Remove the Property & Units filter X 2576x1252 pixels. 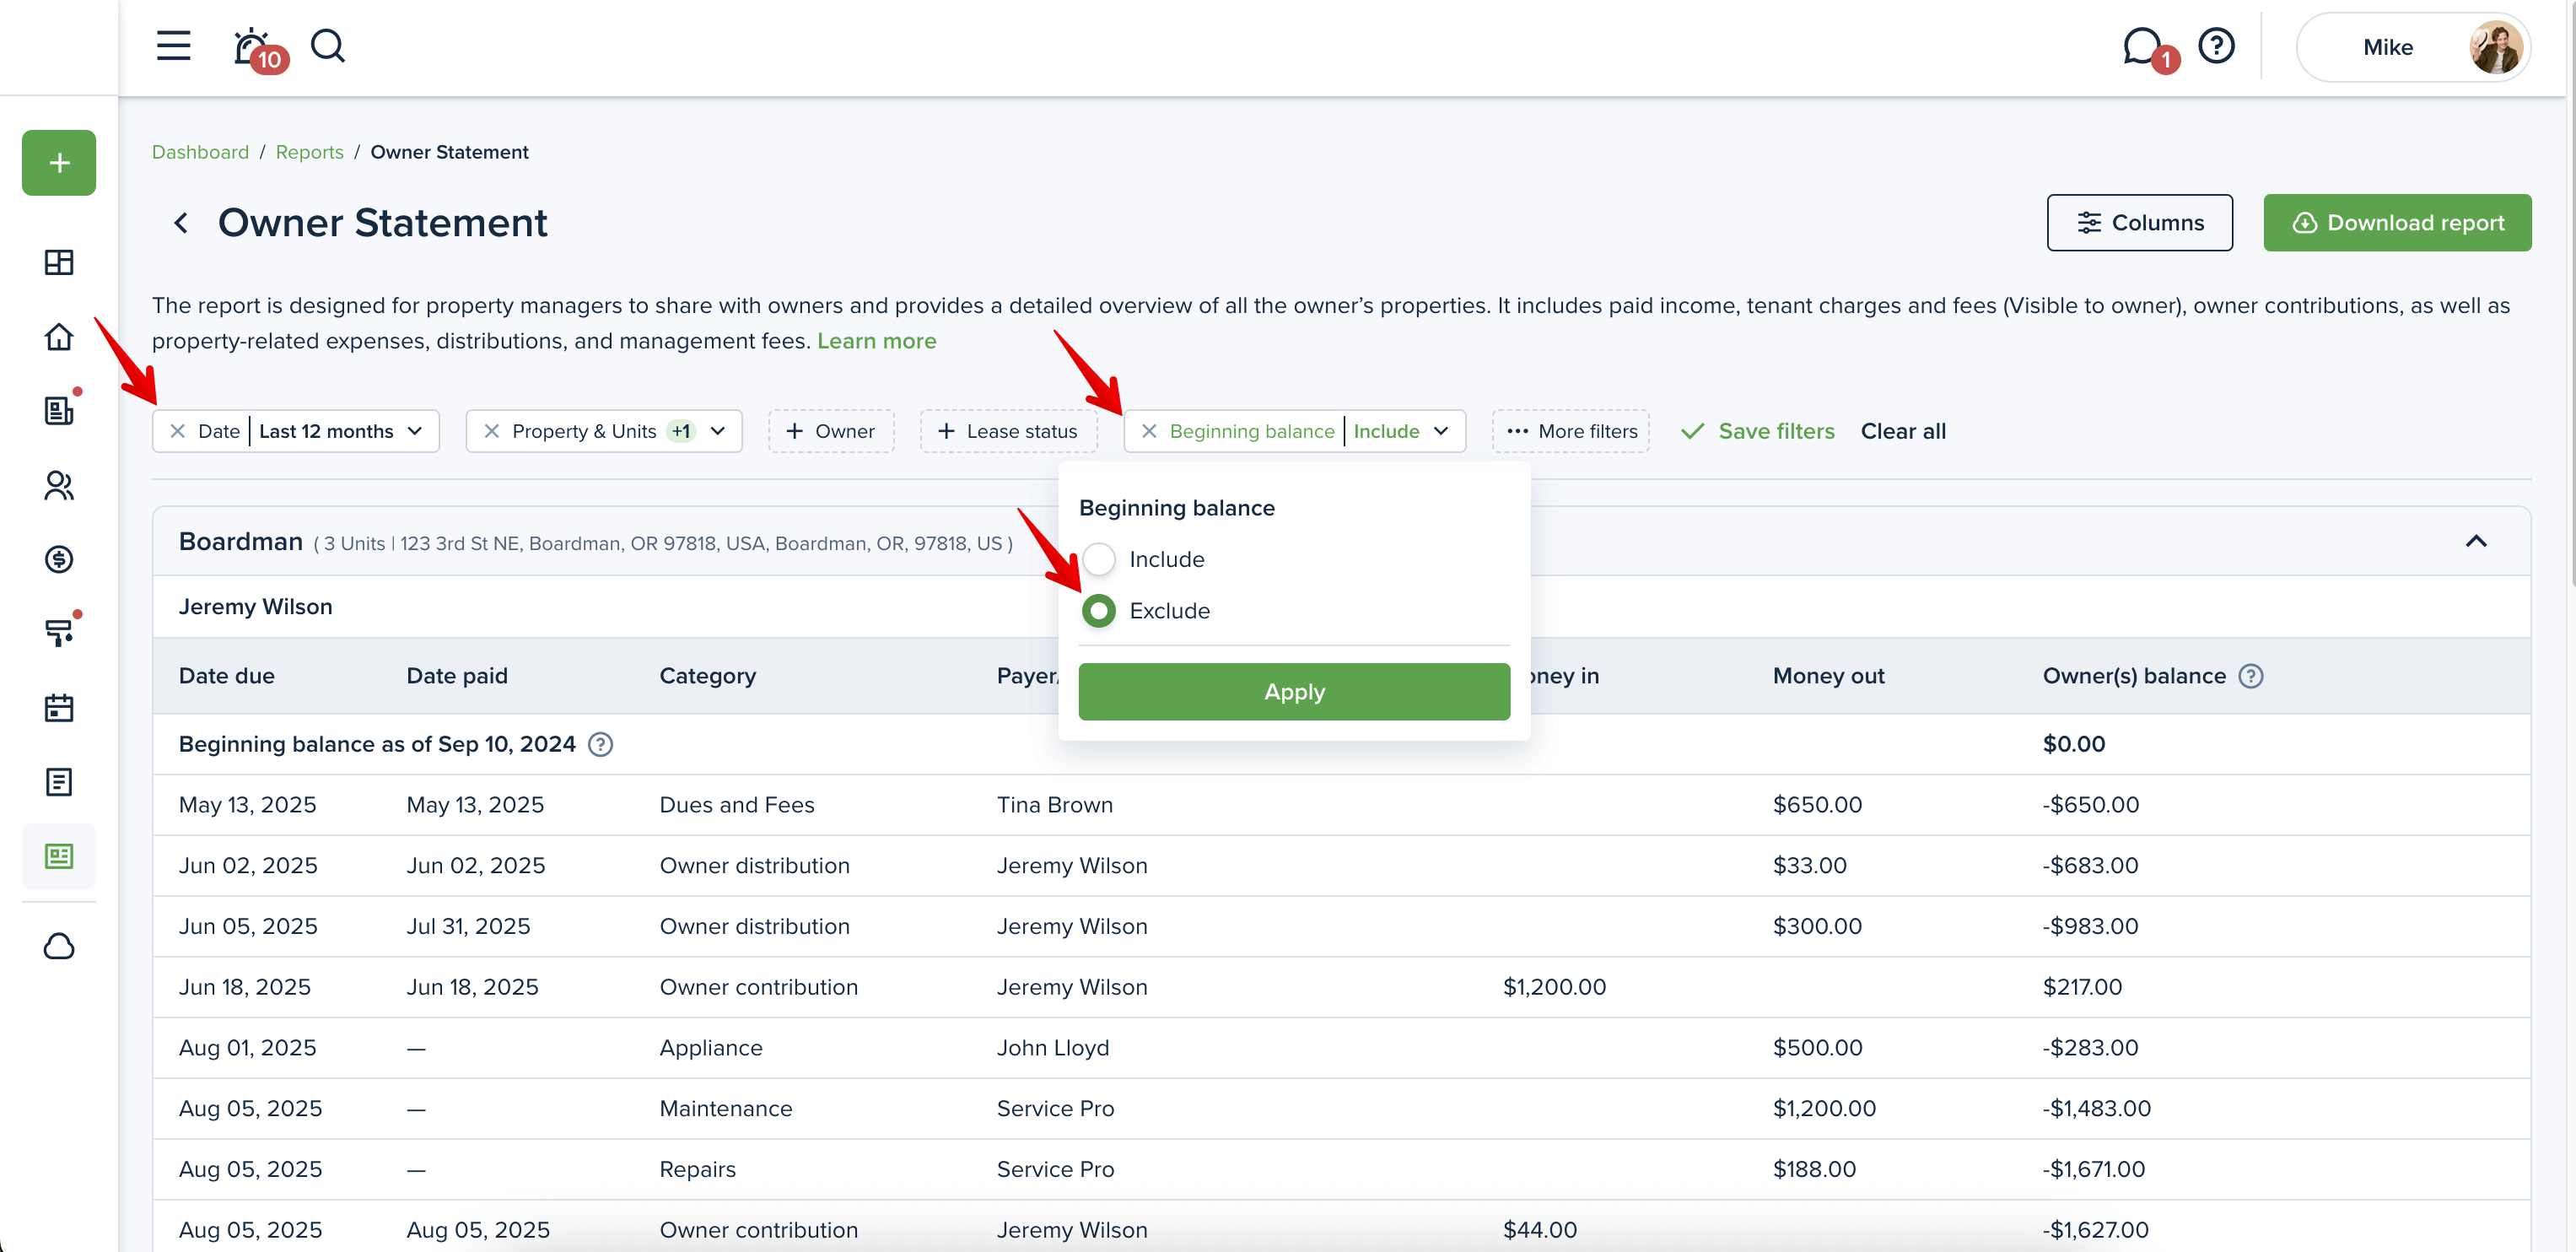coord(491,431)
